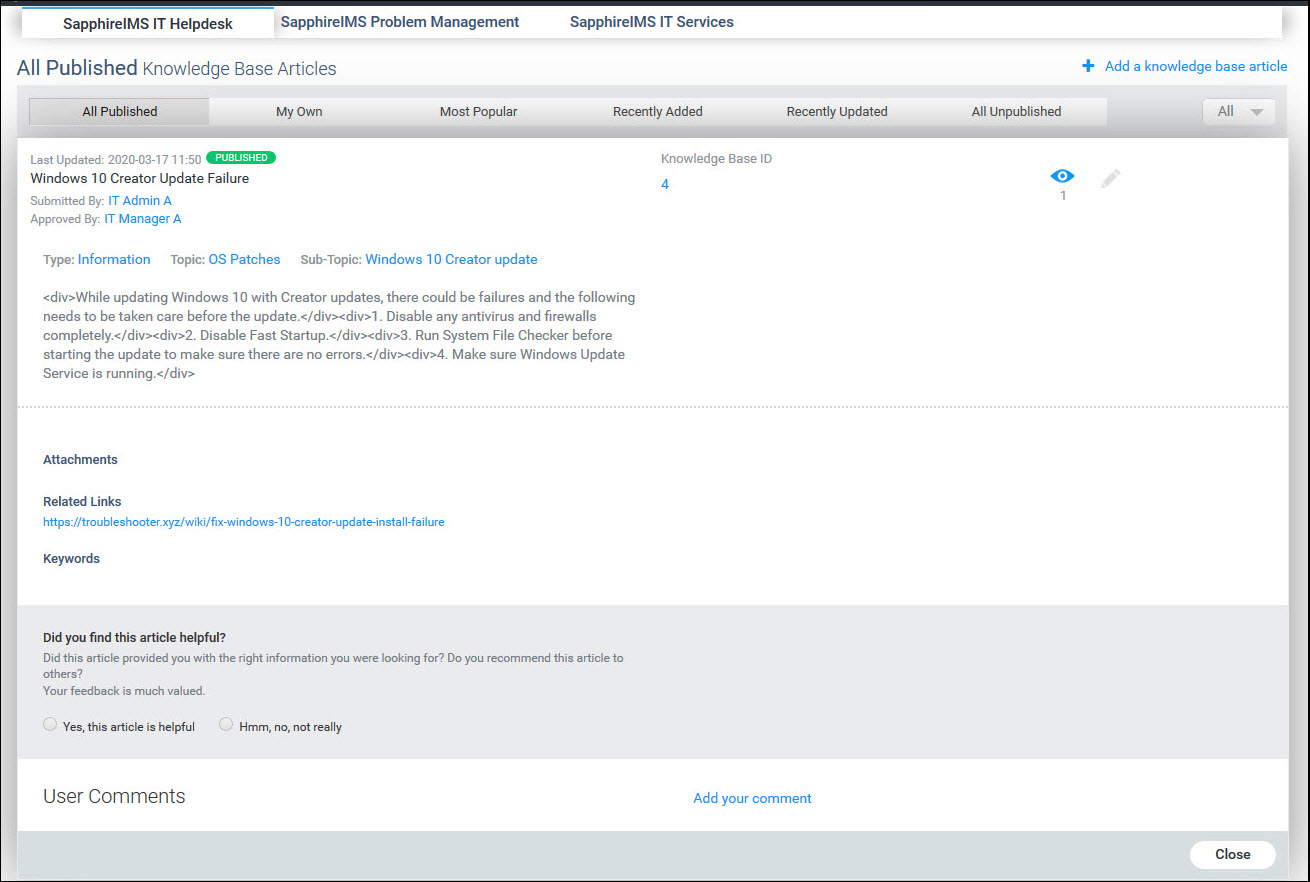Click the 'Last Updated: 2020-03-17 11:50' text
Screen dimensions: 1310x882
(x=116, y=159)
